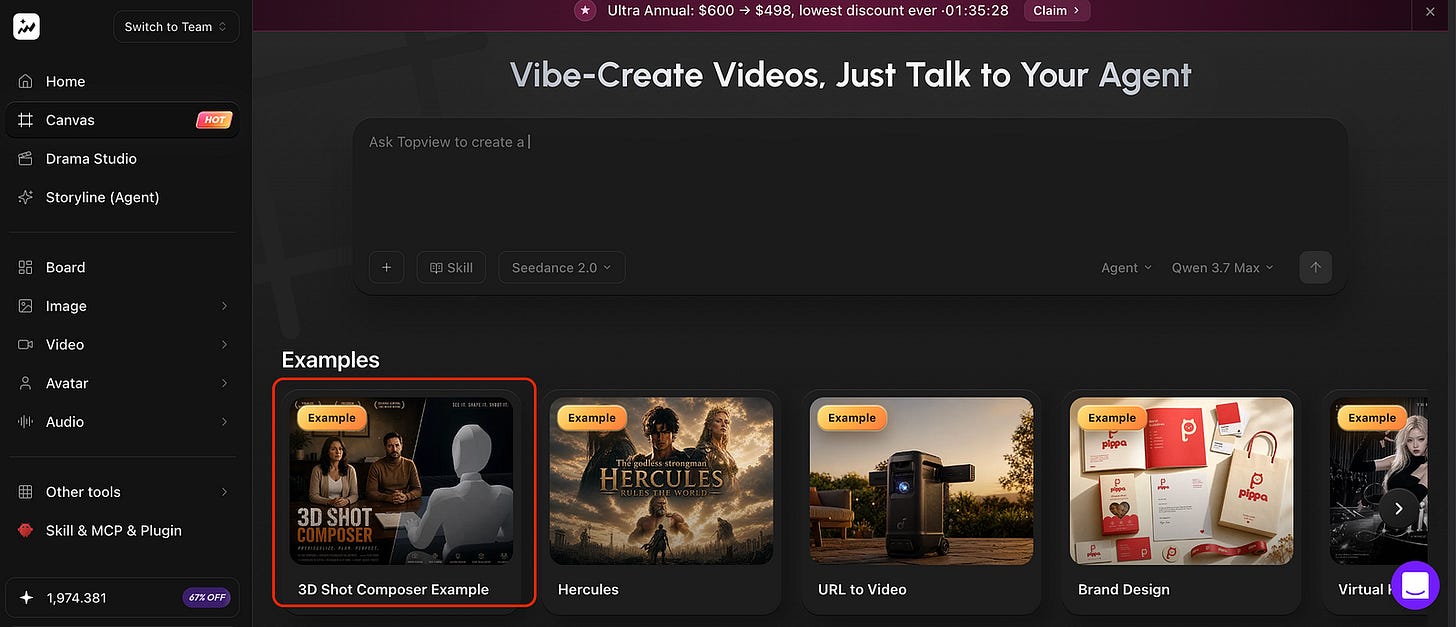Click Example badge on 3D Shot Composer card
This screenshot has width=1456, height=627.
click(x=332, y=418)
